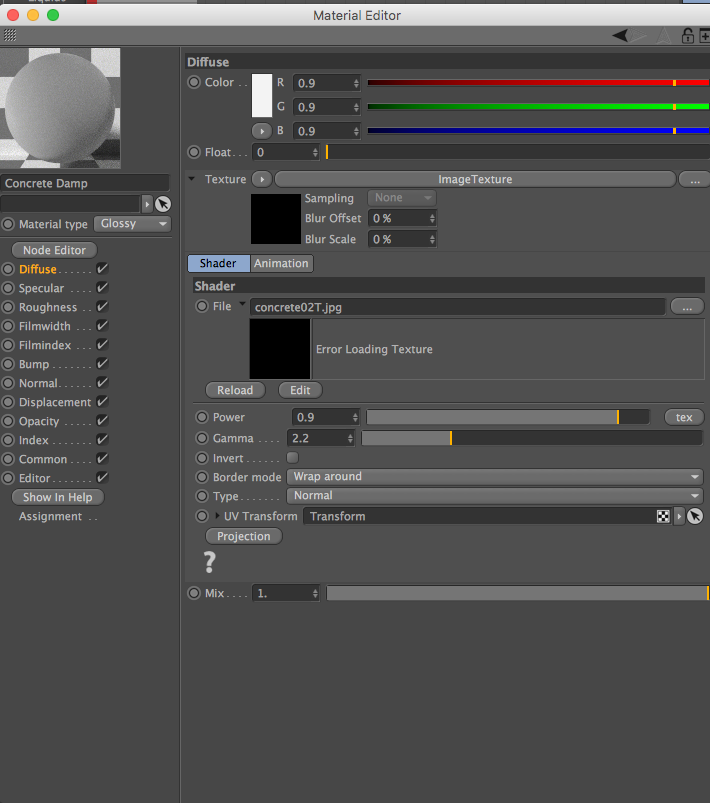Click the picker cursor icon beside layer field
This screenshot has height=803, width=710.
point(163,204)
